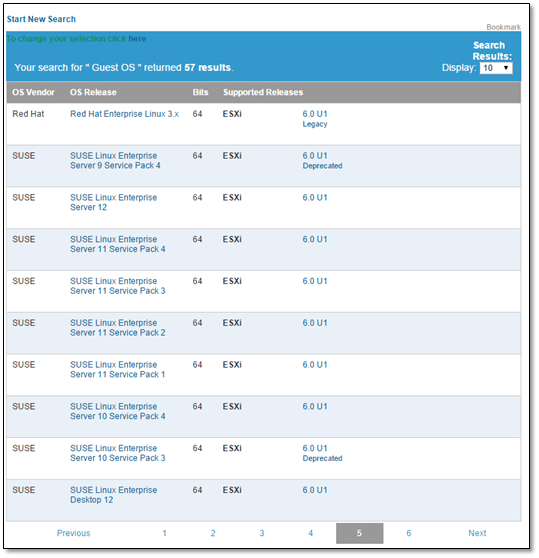
Task: Click the OS Vendor column header
Action: click(x=33, y=93)
